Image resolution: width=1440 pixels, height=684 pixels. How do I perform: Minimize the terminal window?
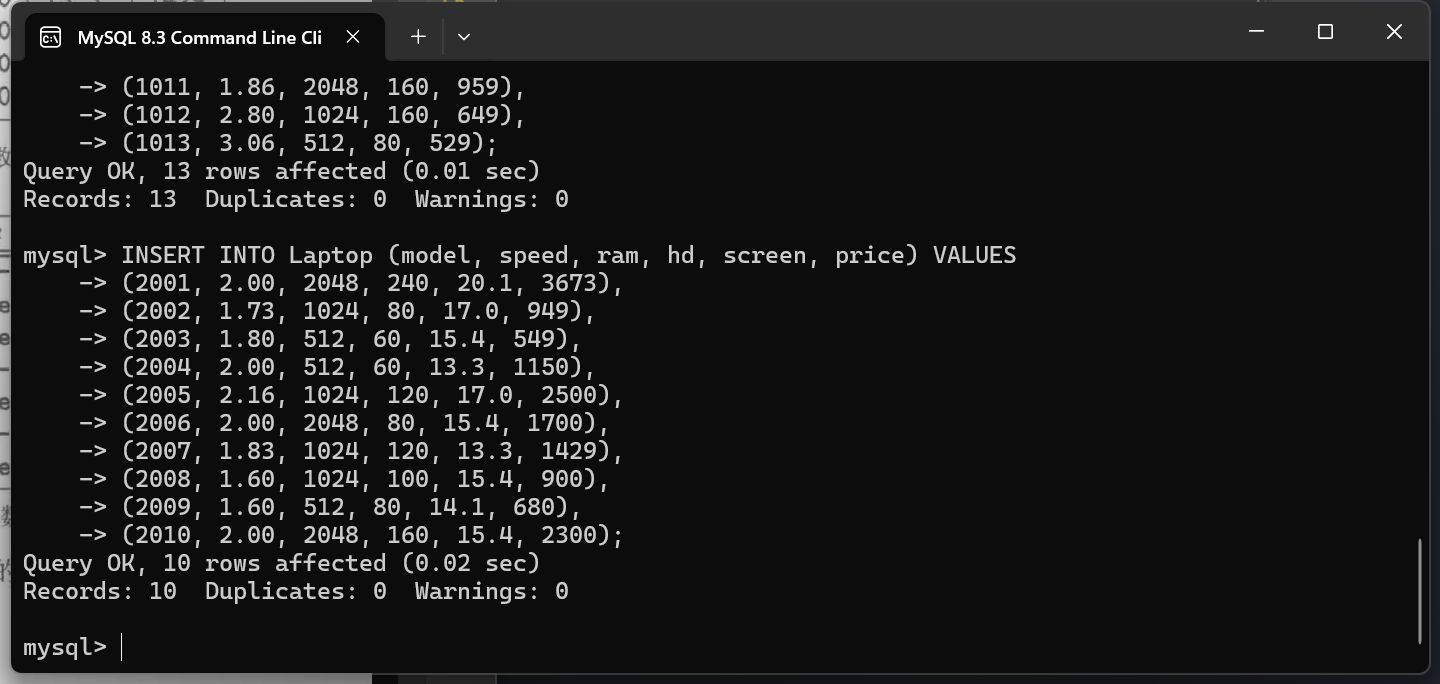(1257, 32)
